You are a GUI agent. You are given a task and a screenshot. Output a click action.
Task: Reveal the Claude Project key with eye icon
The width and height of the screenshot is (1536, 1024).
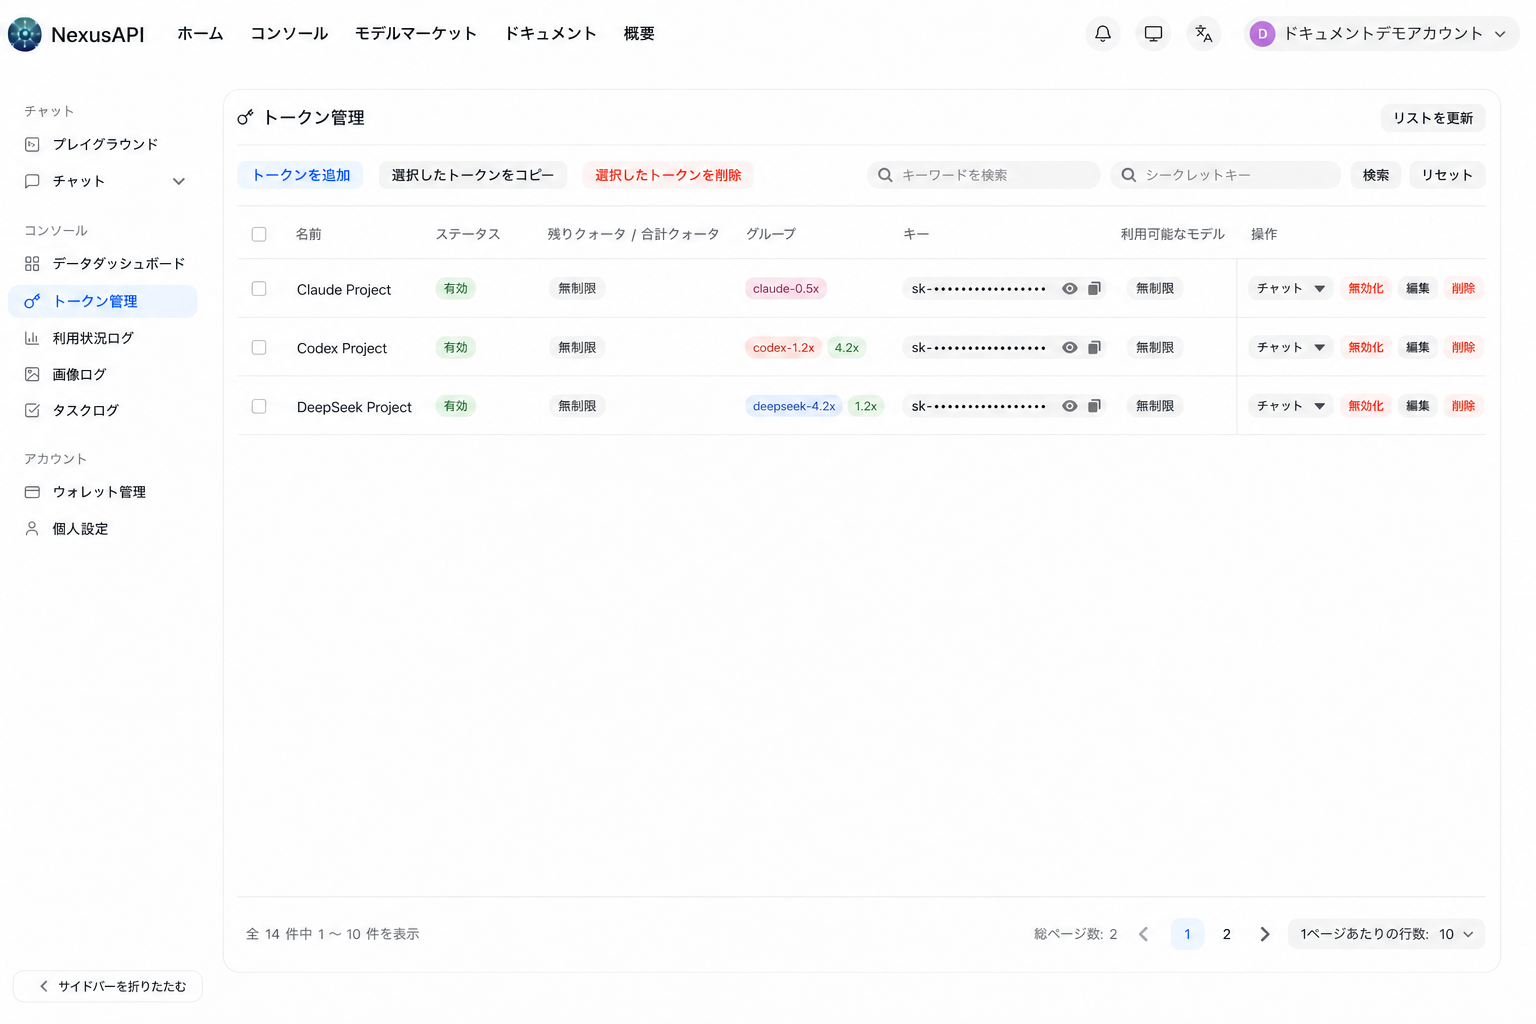(1070, 289)
